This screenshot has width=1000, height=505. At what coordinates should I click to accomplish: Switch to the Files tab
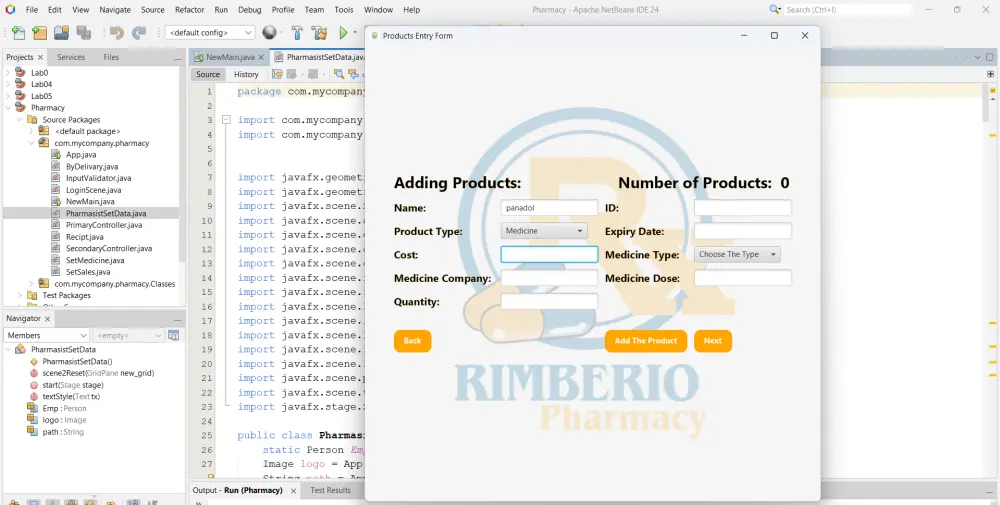111,57
